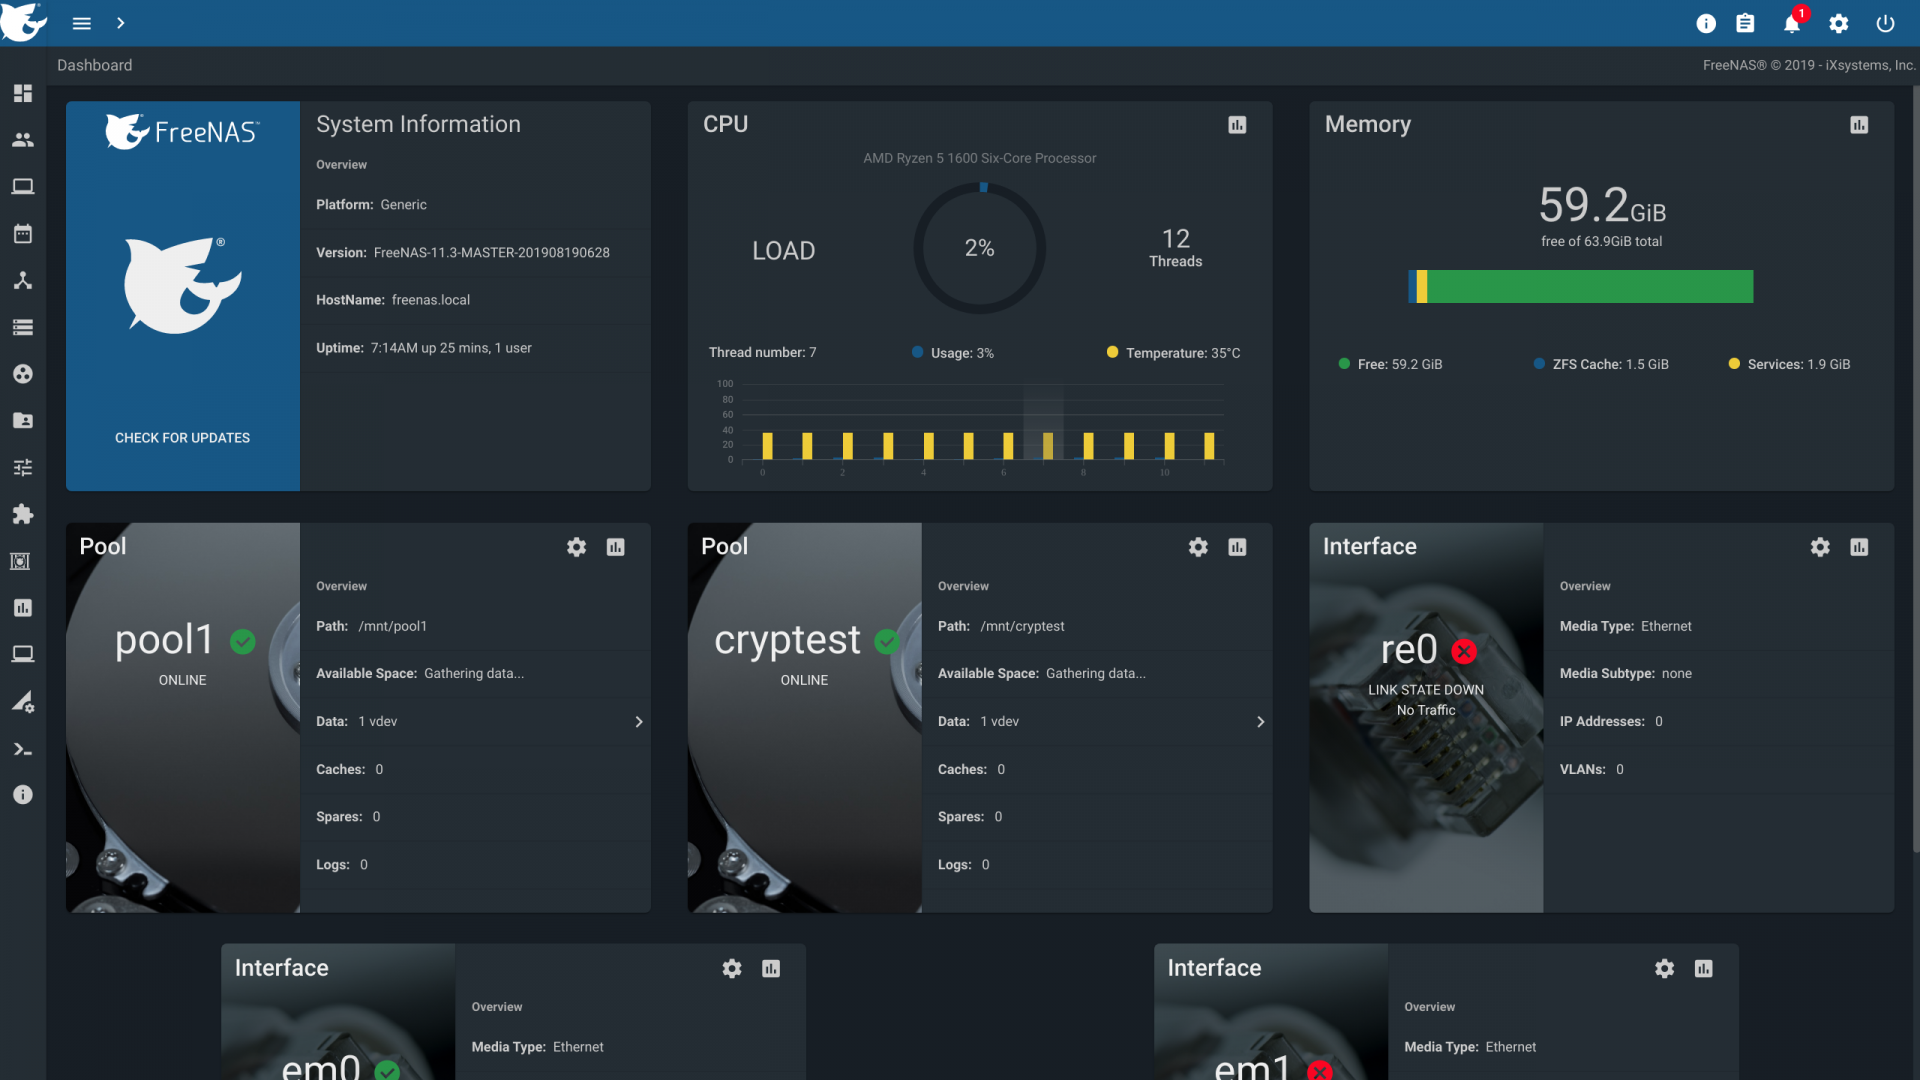Click the CPU load 2% gauge
Screen dimensions: 1920x1080
(980, 248)
